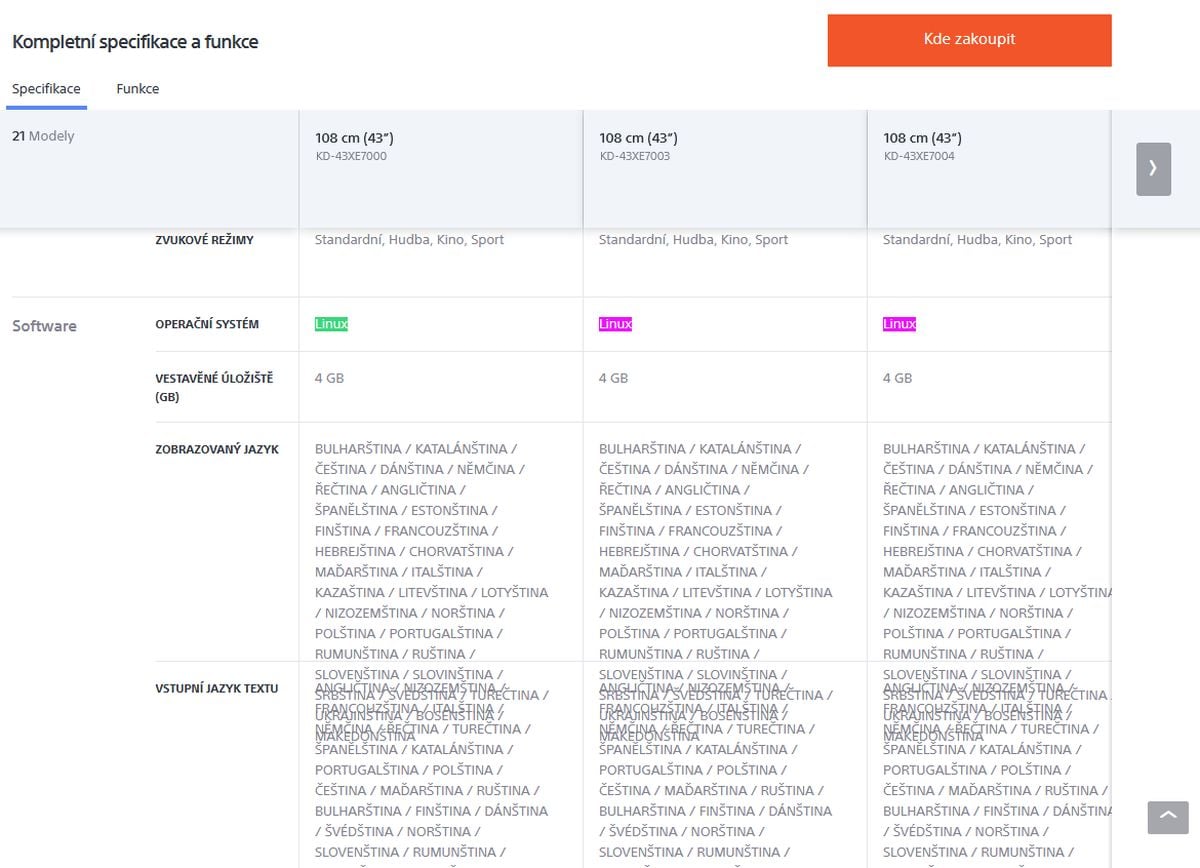Select the KD-43XE7003 model column header
Screen dimensions: 1200x868
click(725, 146)
